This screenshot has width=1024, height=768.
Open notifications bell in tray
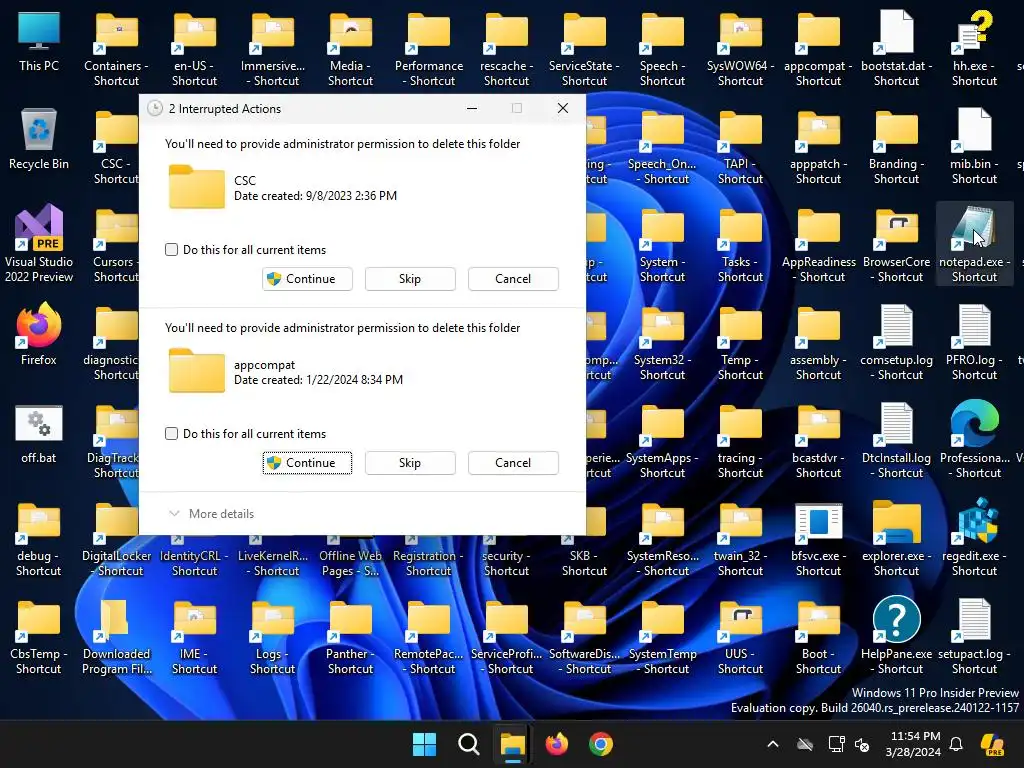pyautogui.click(x=956, y=744)
